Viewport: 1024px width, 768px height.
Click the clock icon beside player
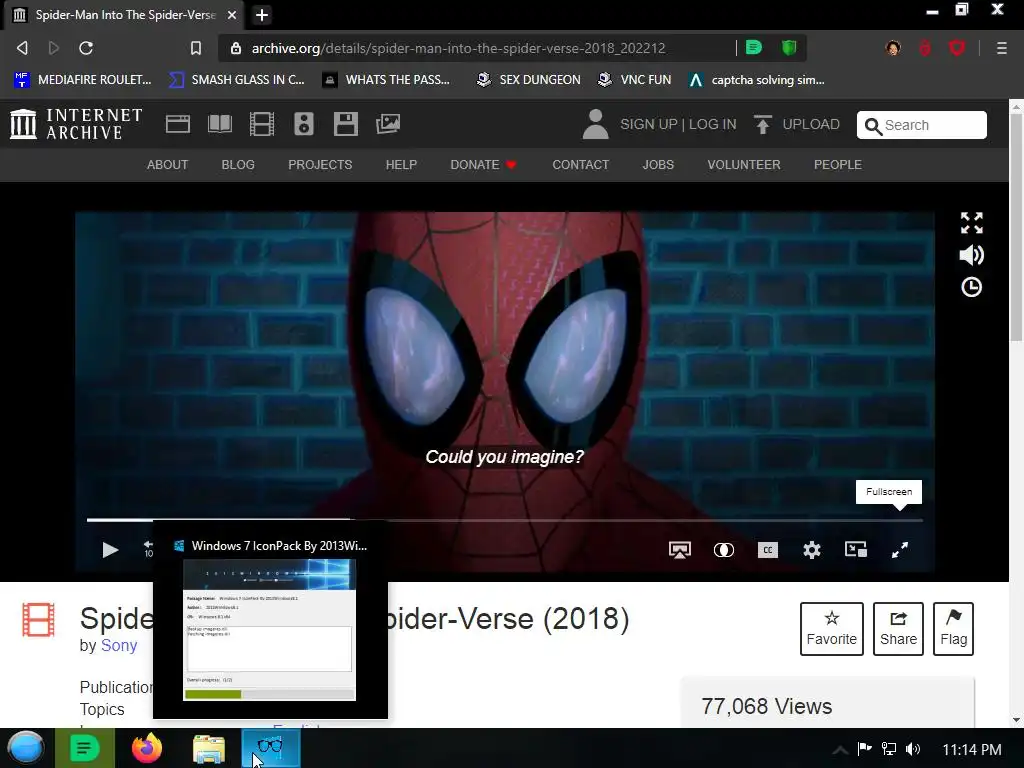972,287
